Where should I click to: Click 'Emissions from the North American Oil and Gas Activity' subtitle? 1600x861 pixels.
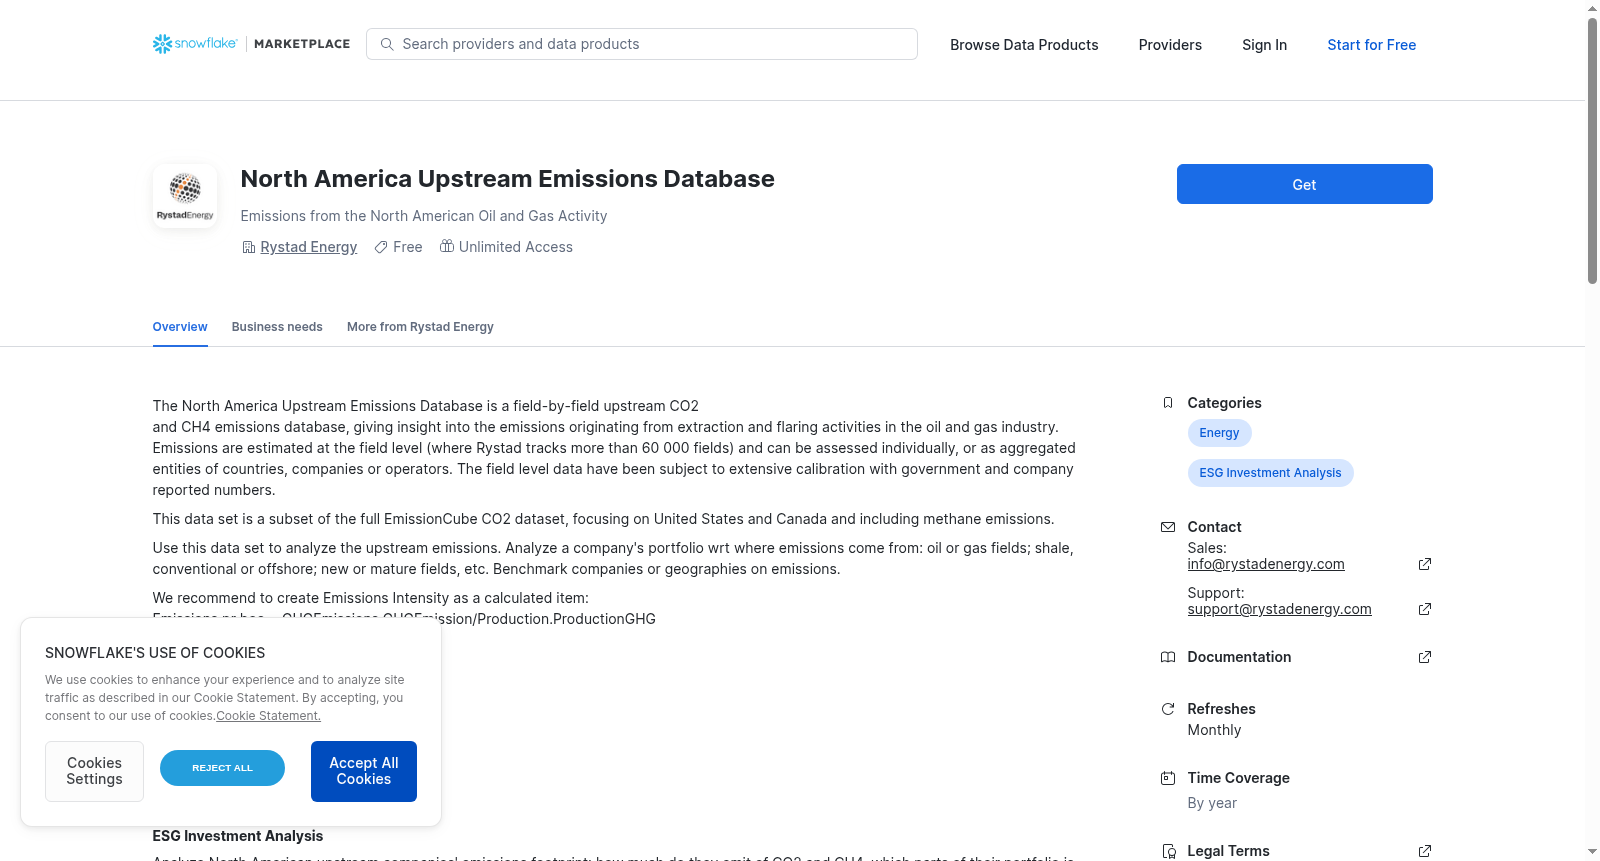click(x=423, y=216)
